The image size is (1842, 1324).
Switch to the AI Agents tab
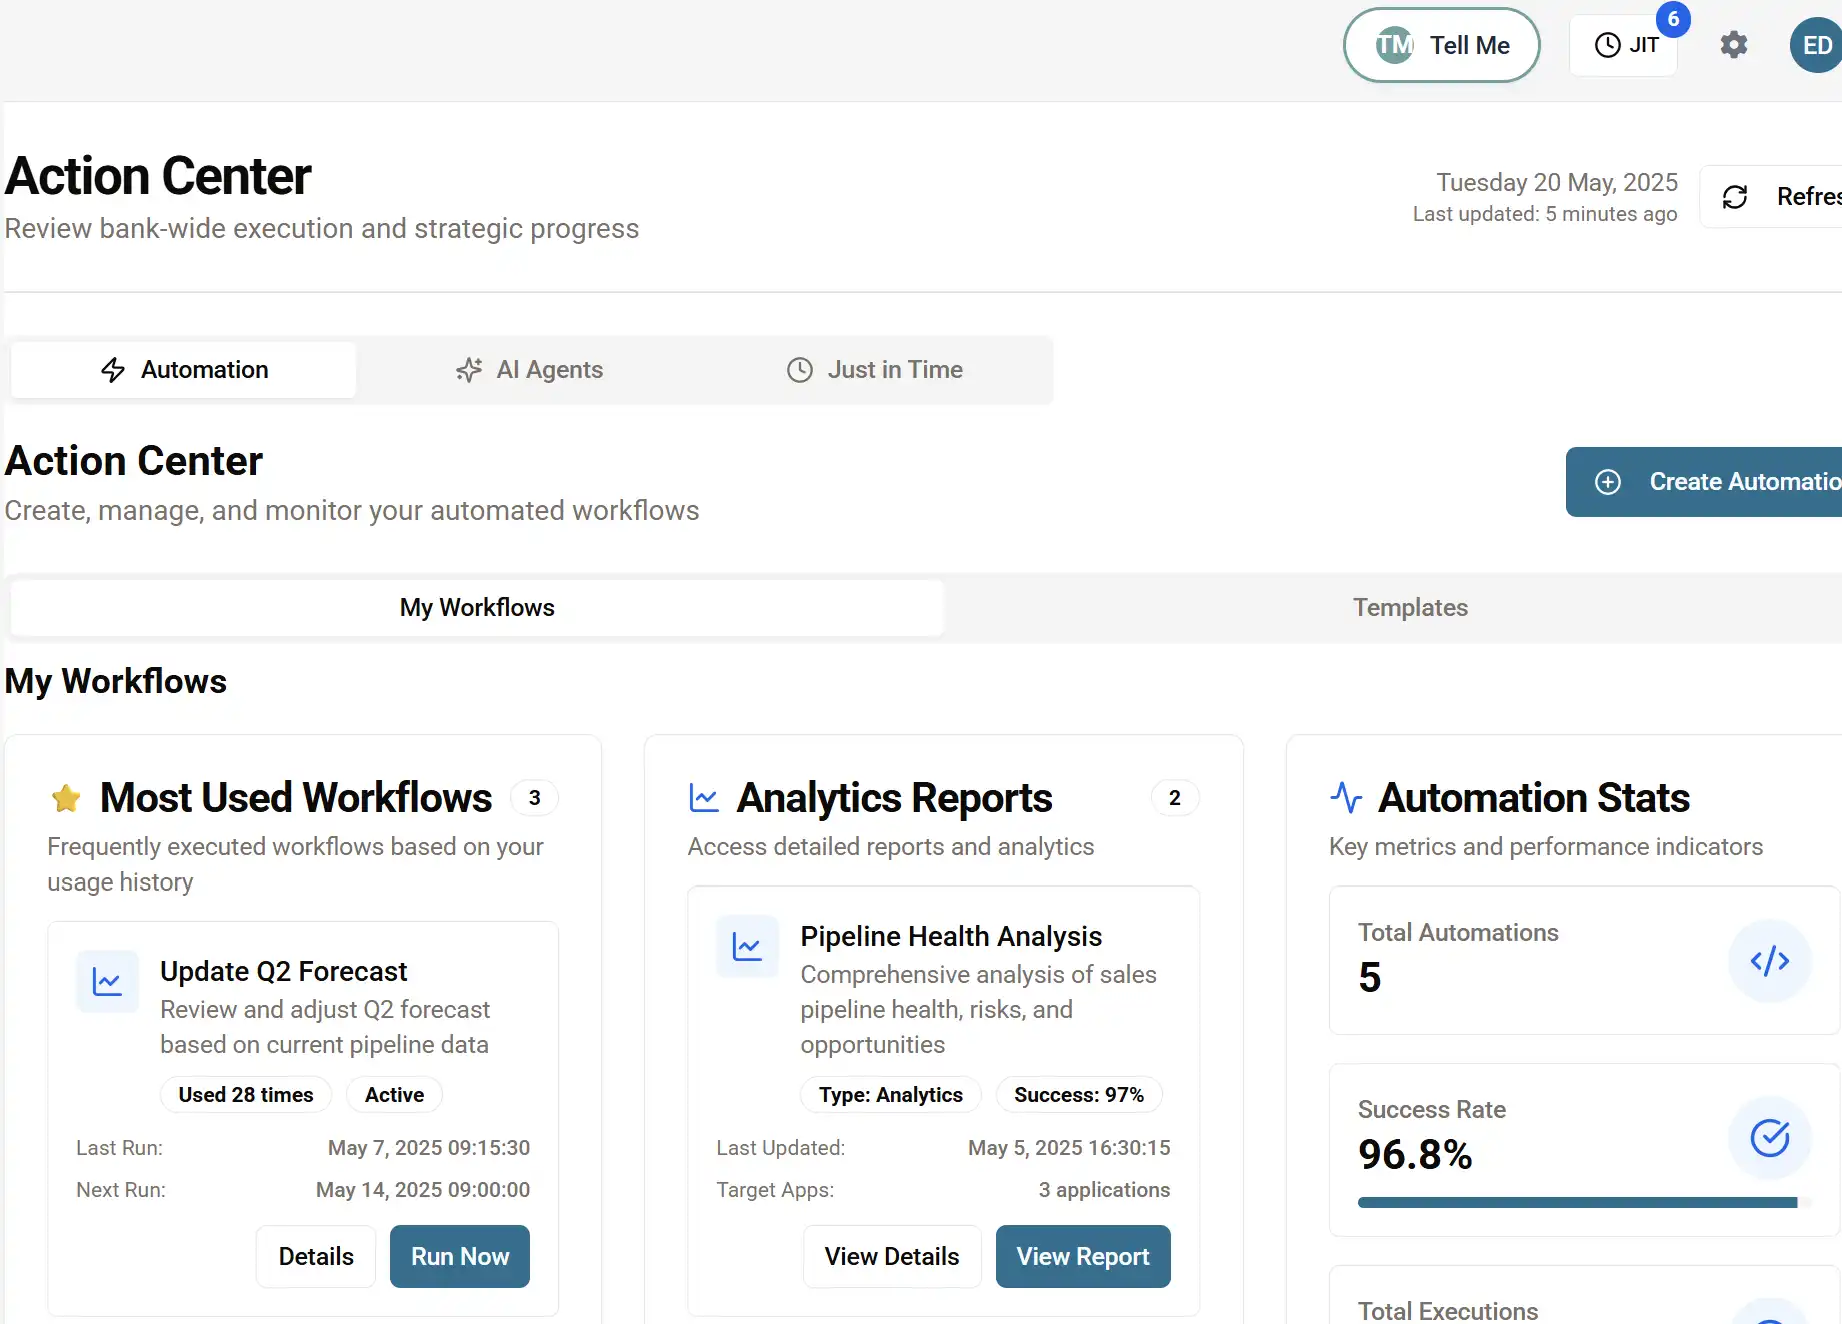point(529,370)
